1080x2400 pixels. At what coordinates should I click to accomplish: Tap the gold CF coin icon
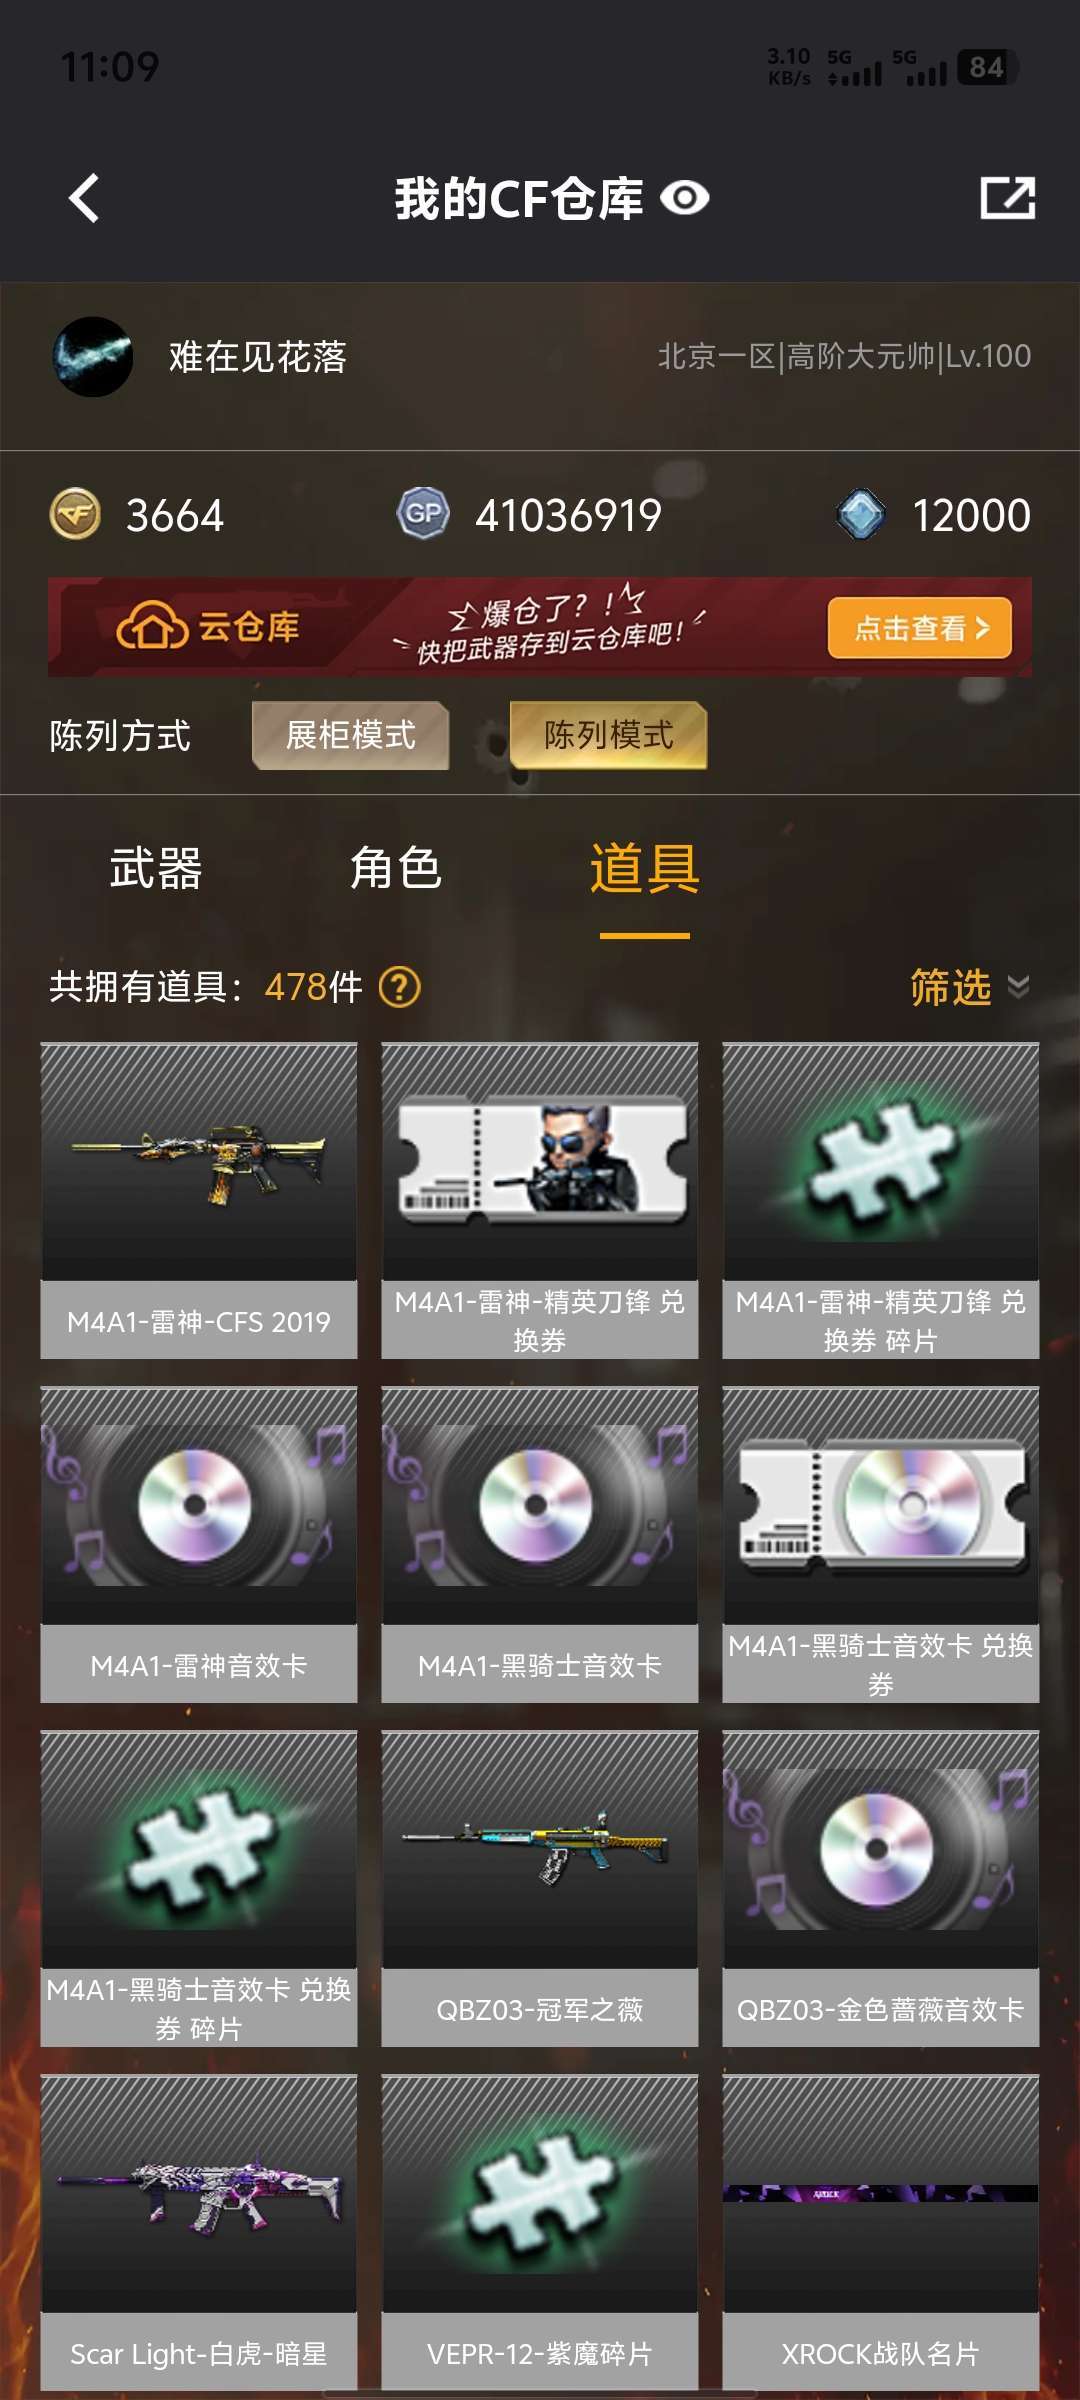(x=75, y=515)
